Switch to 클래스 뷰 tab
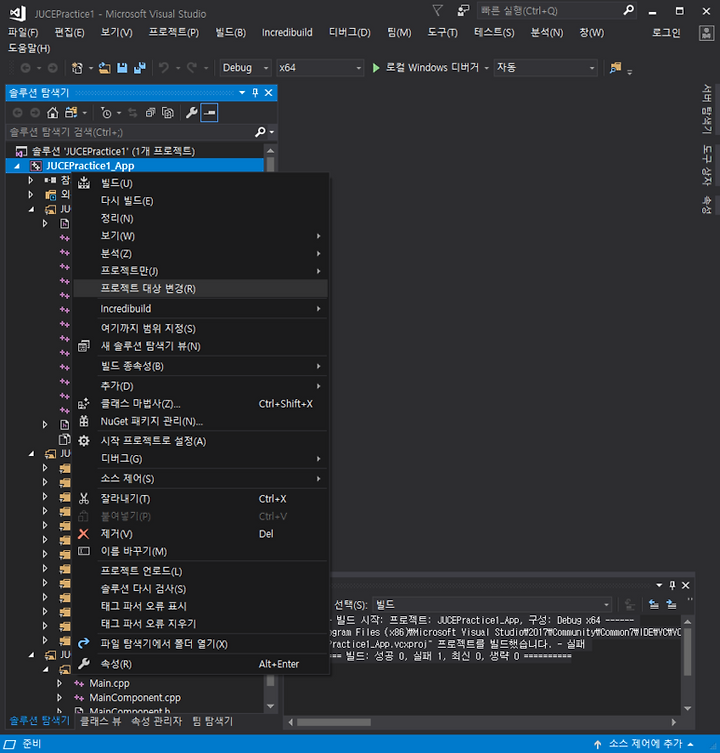This screenshot has height=753, width=720. tap(100, 721)
